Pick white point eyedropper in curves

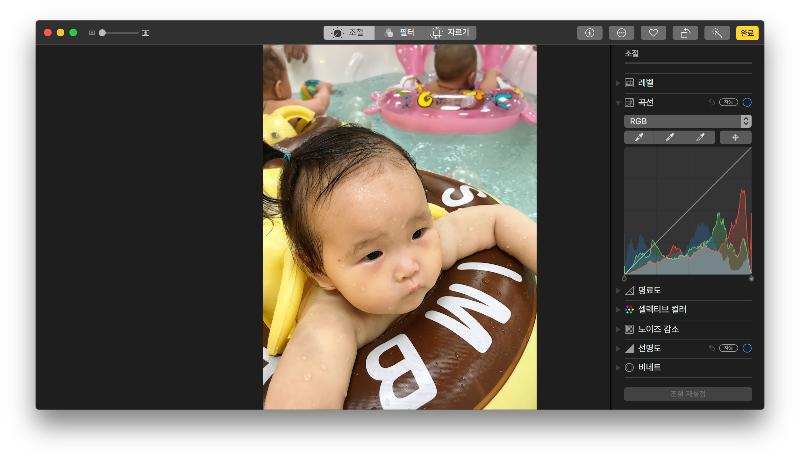pyautogui.click(x=700, y=137)
